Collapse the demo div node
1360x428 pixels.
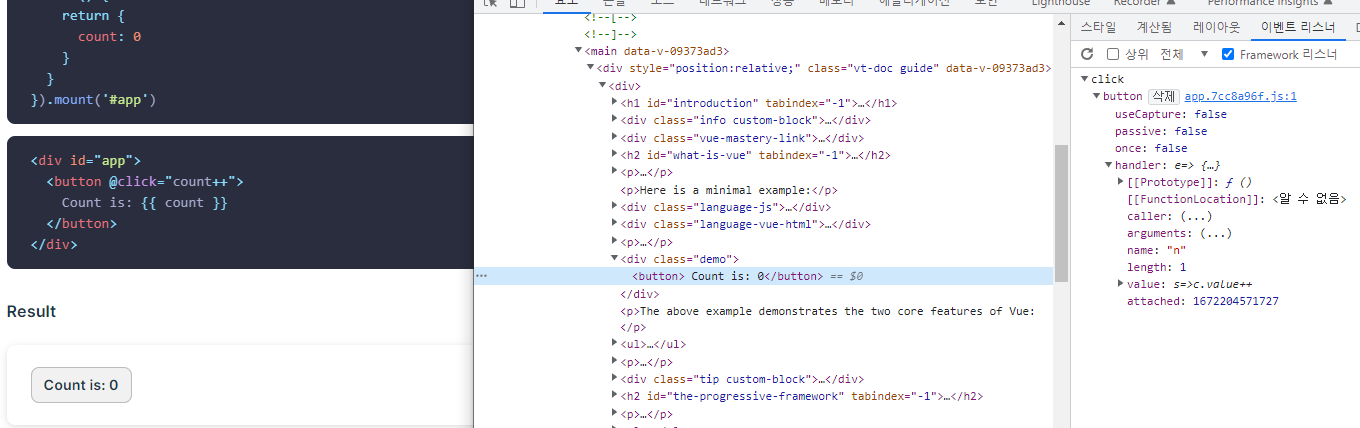tap(614, 259)
